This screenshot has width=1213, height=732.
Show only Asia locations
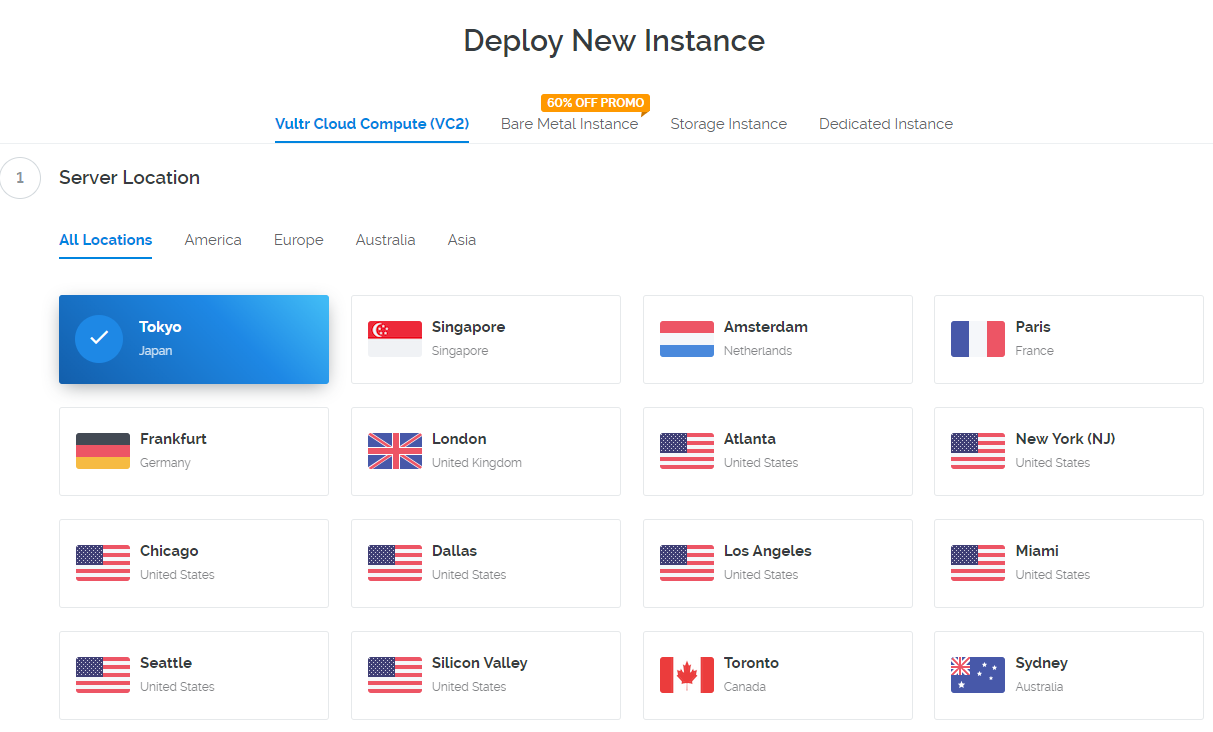point(461,240)
